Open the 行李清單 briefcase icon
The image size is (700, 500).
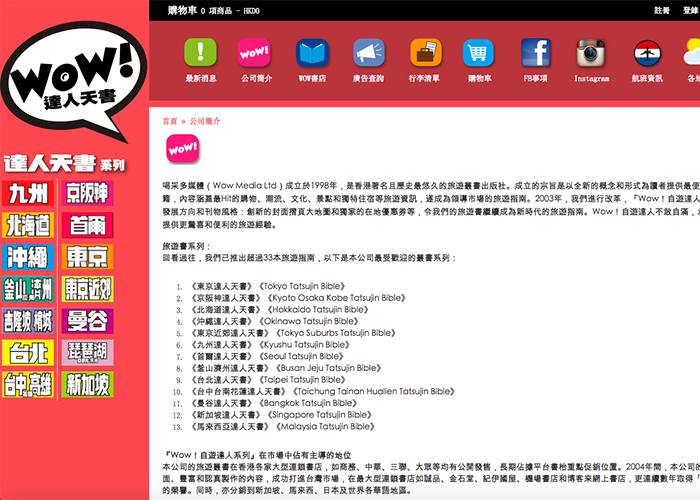point(424,52)
